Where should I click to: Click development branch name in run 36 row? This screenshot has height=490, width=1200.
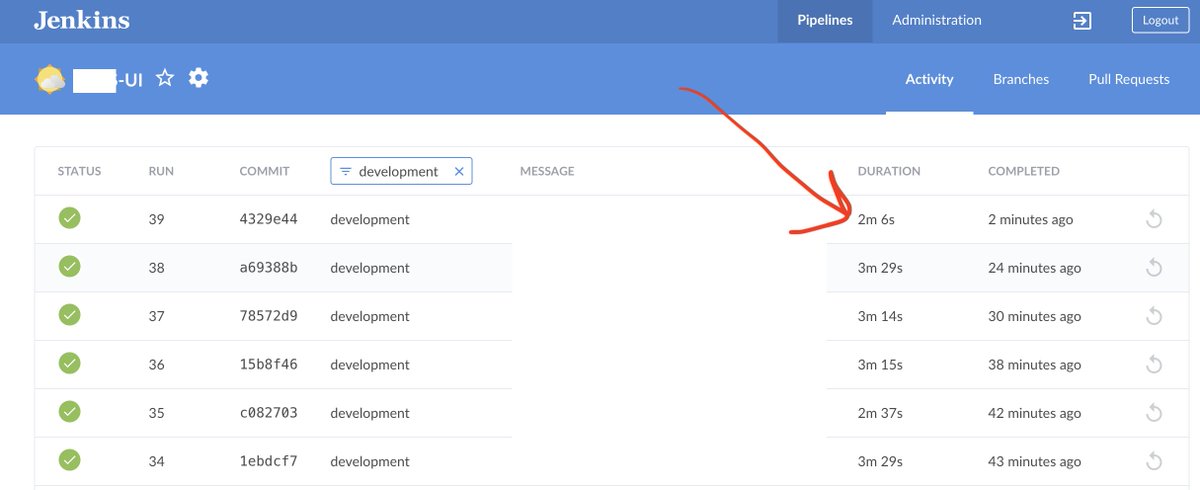(370, 364)
